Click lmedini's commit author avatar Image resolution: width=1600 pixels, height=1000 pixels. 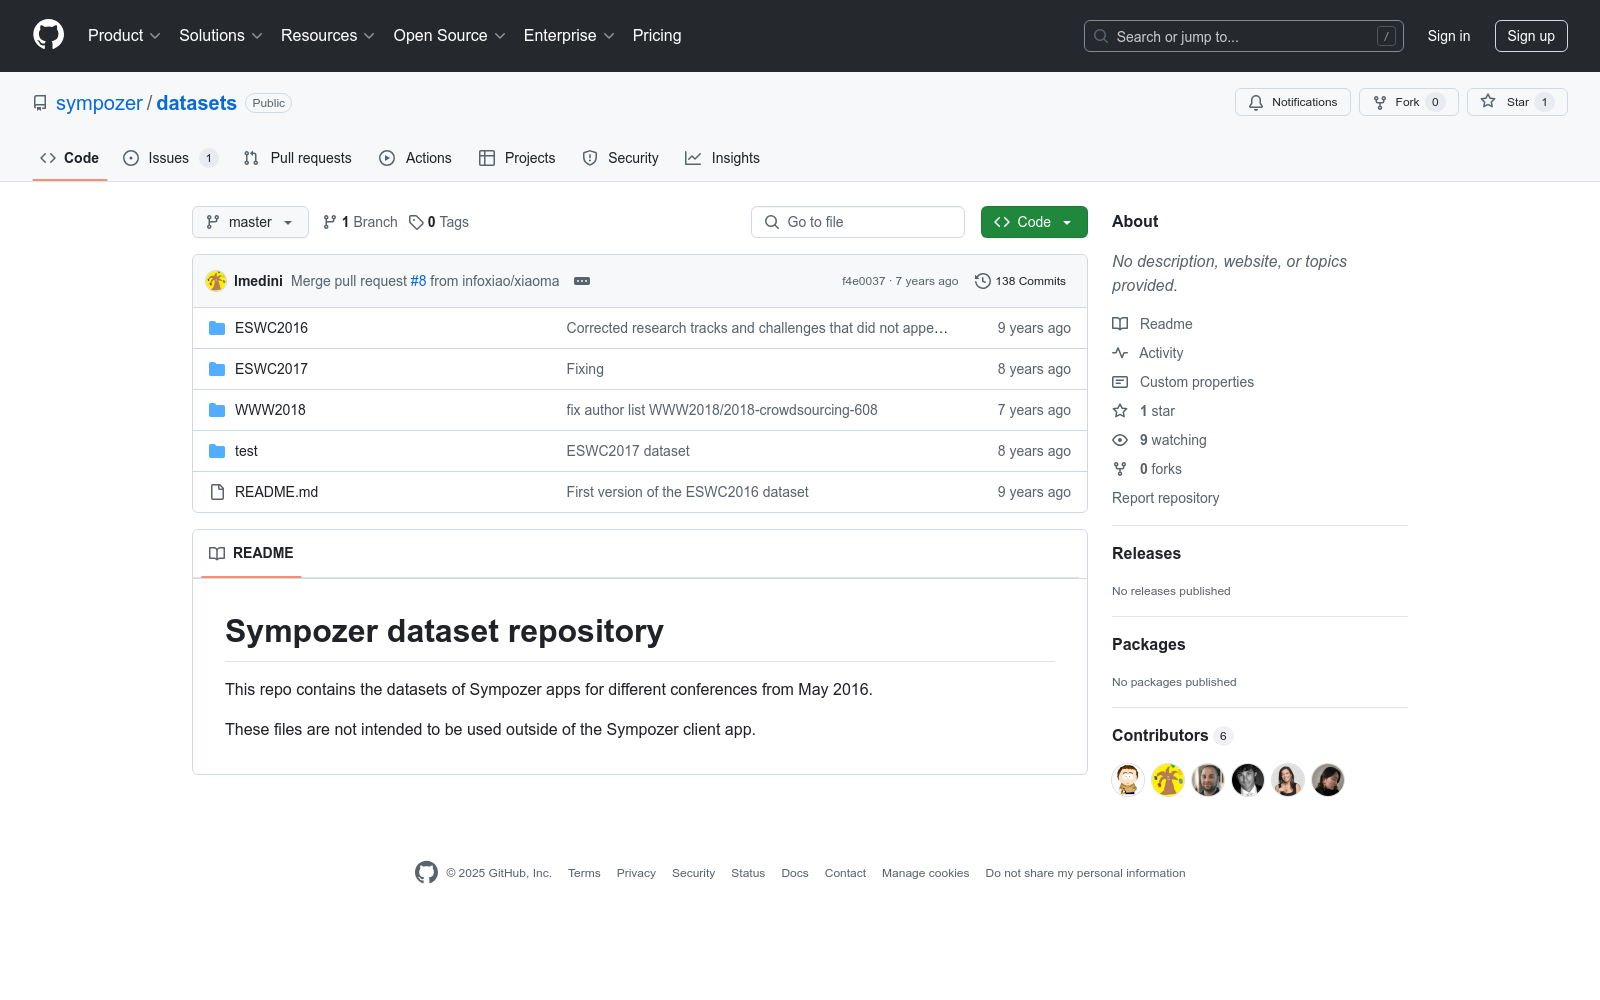(x=216, y=281)
